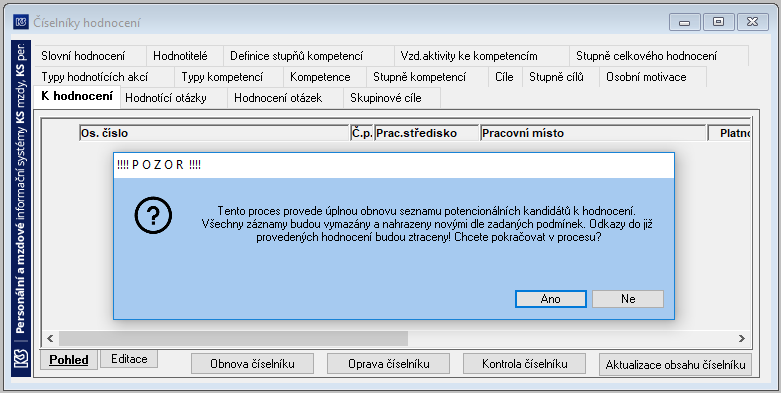The image size is (781, 393).
Task: Click the Os. číslo column header
Action: pyautogui.click(x=214, y=133)
